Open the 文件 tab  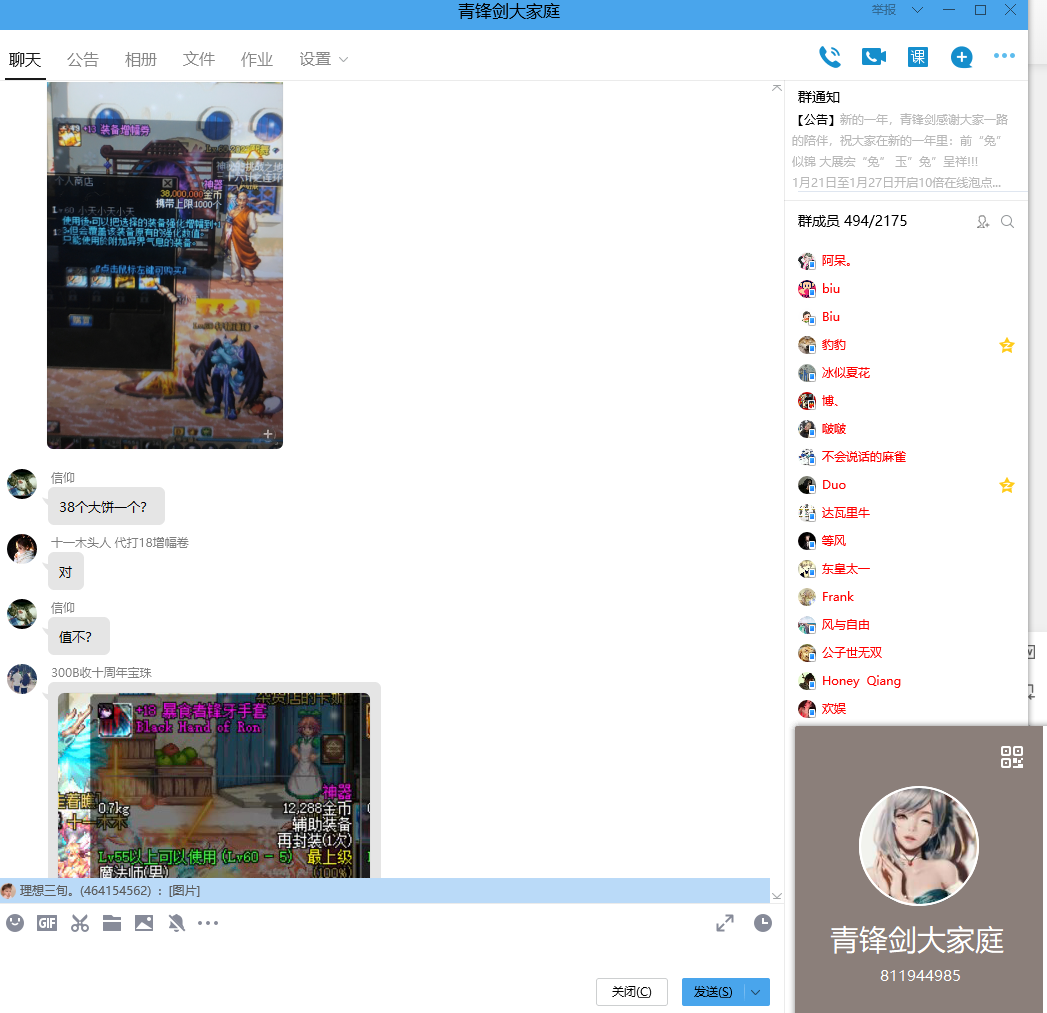pyautogui.click(x=199, y=59)
